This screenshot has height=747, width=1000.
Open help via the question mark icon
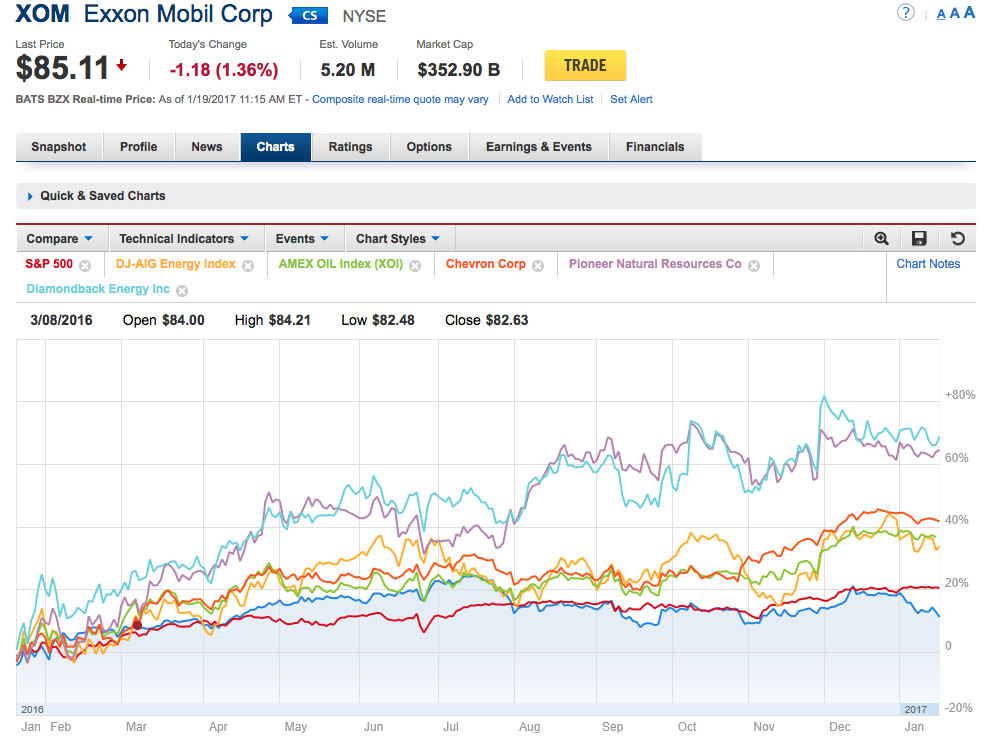tap(905, 13)
